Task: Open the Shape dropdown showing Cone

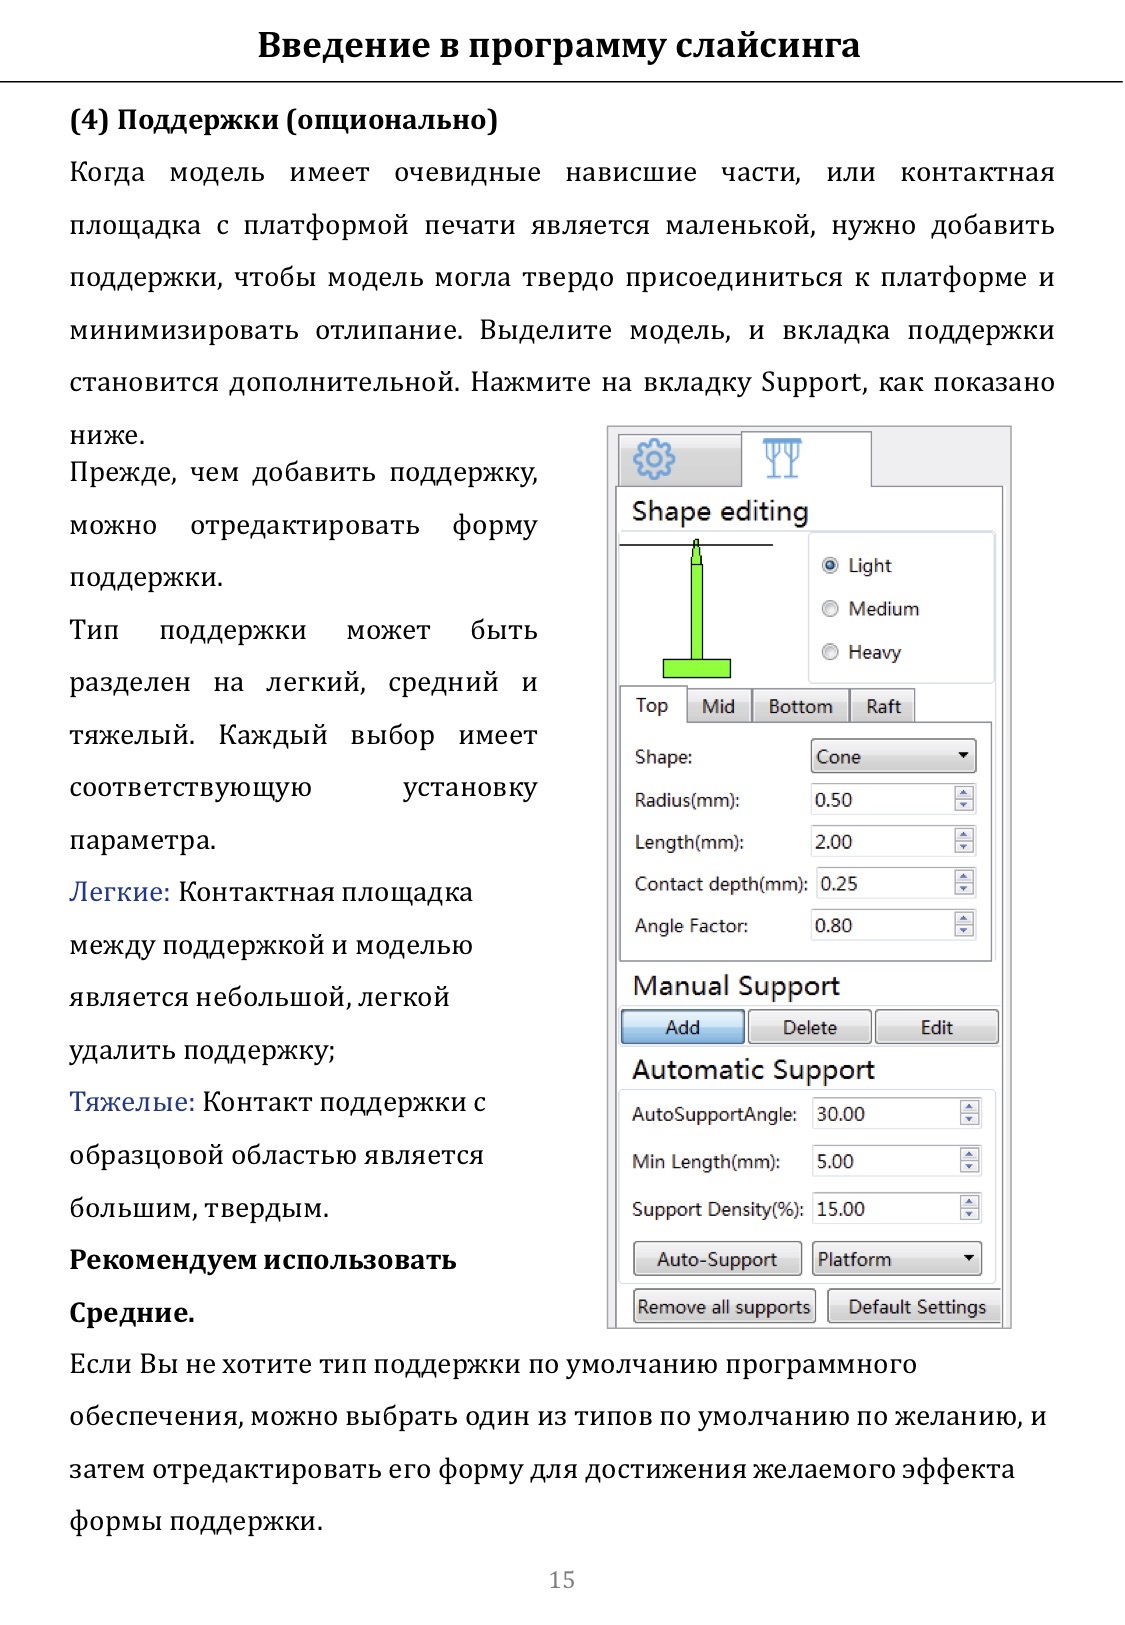Action: (x=893, y=756)
